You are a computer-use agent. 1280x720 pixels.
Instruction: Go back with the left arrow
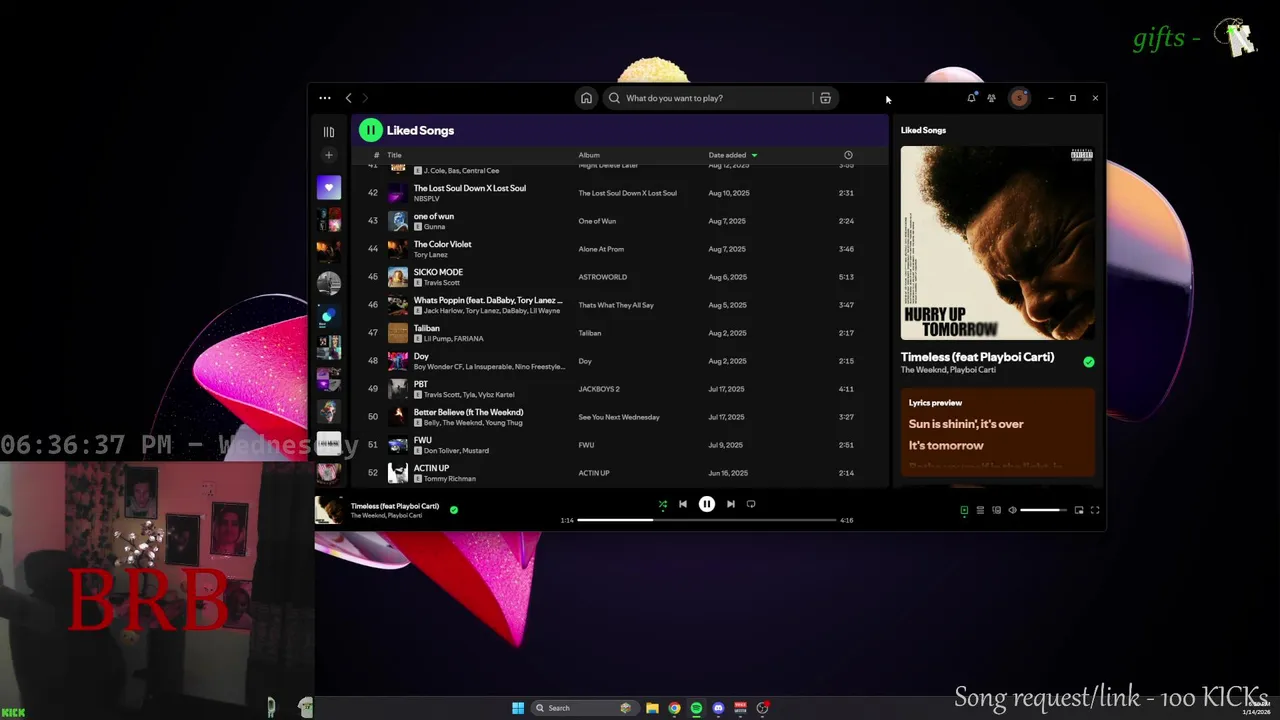(x=348, y=98)
